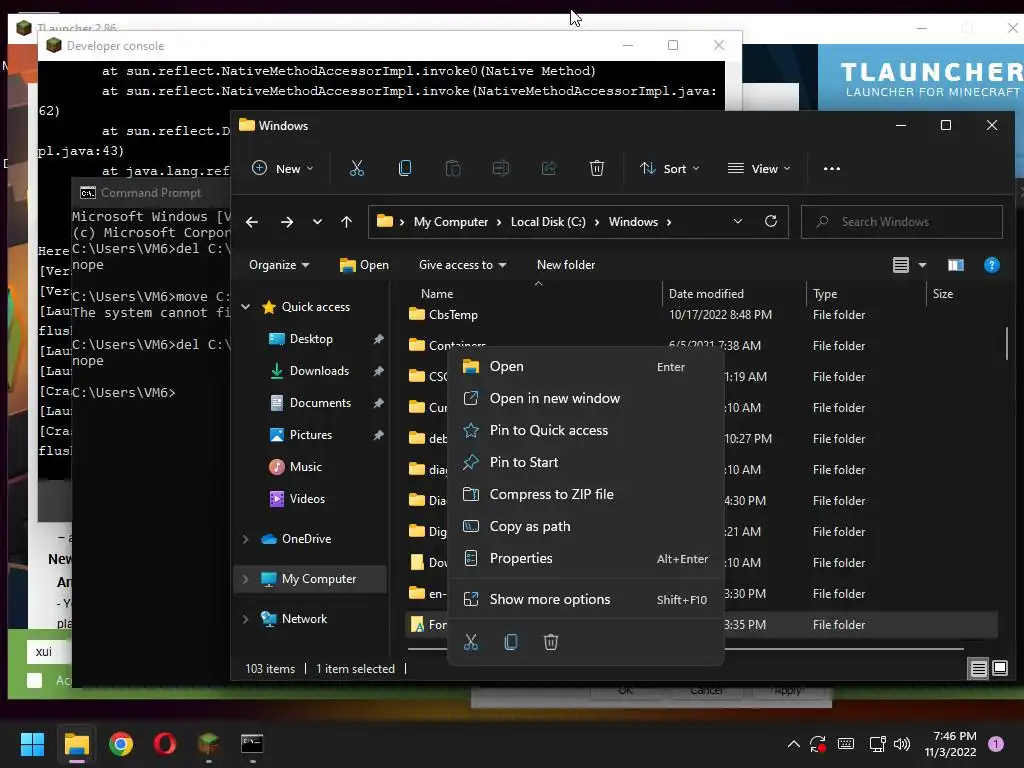Click the Open button in command bar
This screenshot has width=1024, height=768.
pyautogui.click(x=364, y=264)
